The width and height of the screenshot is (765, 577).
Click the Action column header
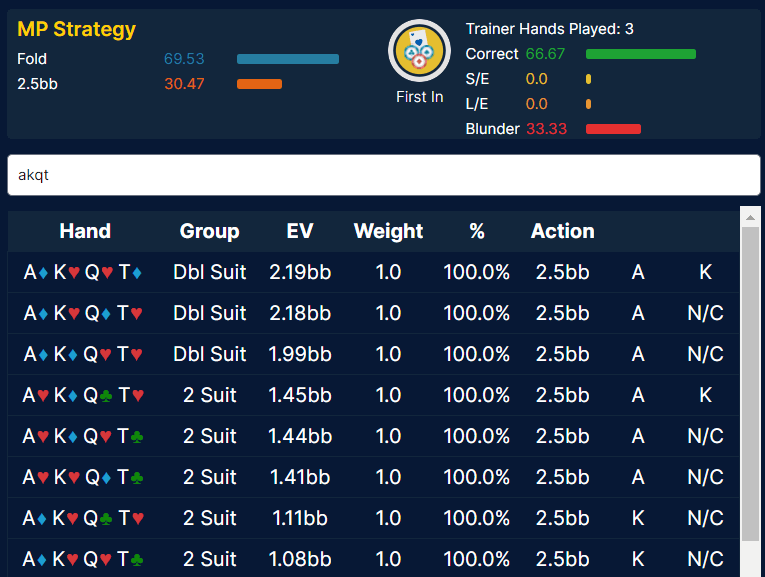click(x=562, y=231)
